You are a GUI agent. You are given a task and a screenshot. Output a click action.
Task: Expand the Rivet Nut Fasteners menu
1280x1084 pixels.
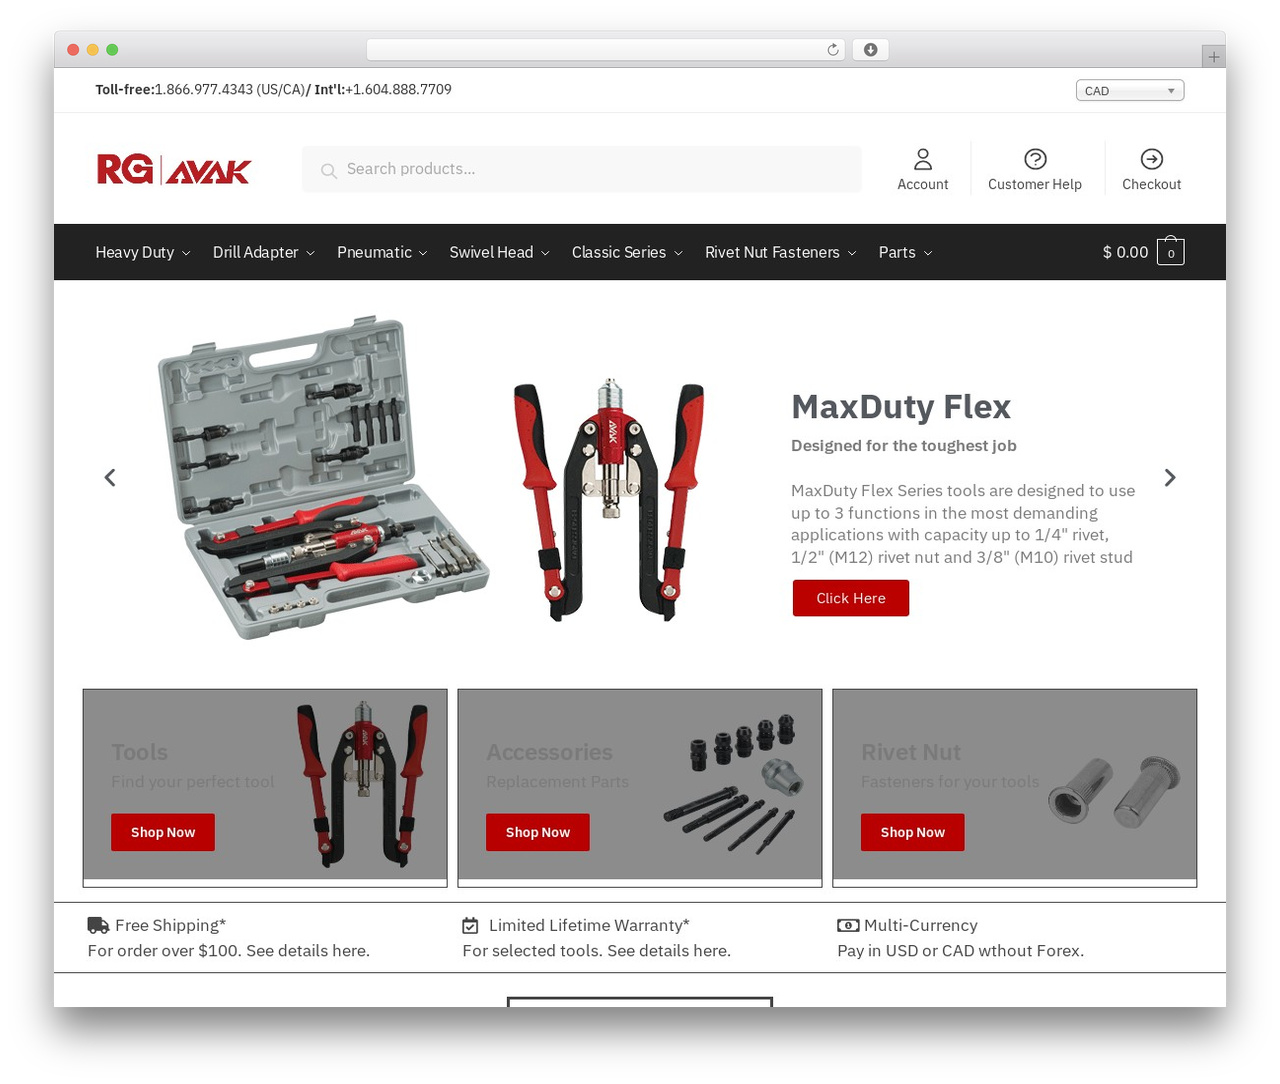tap(780, 252)
